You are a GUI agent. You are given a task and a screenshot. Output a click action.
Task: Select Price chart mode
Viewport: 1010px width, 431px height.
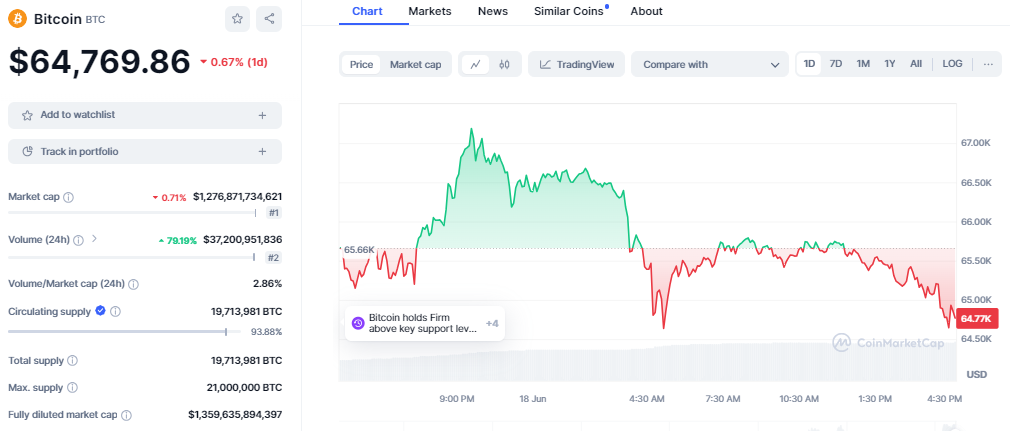(361, 64)
